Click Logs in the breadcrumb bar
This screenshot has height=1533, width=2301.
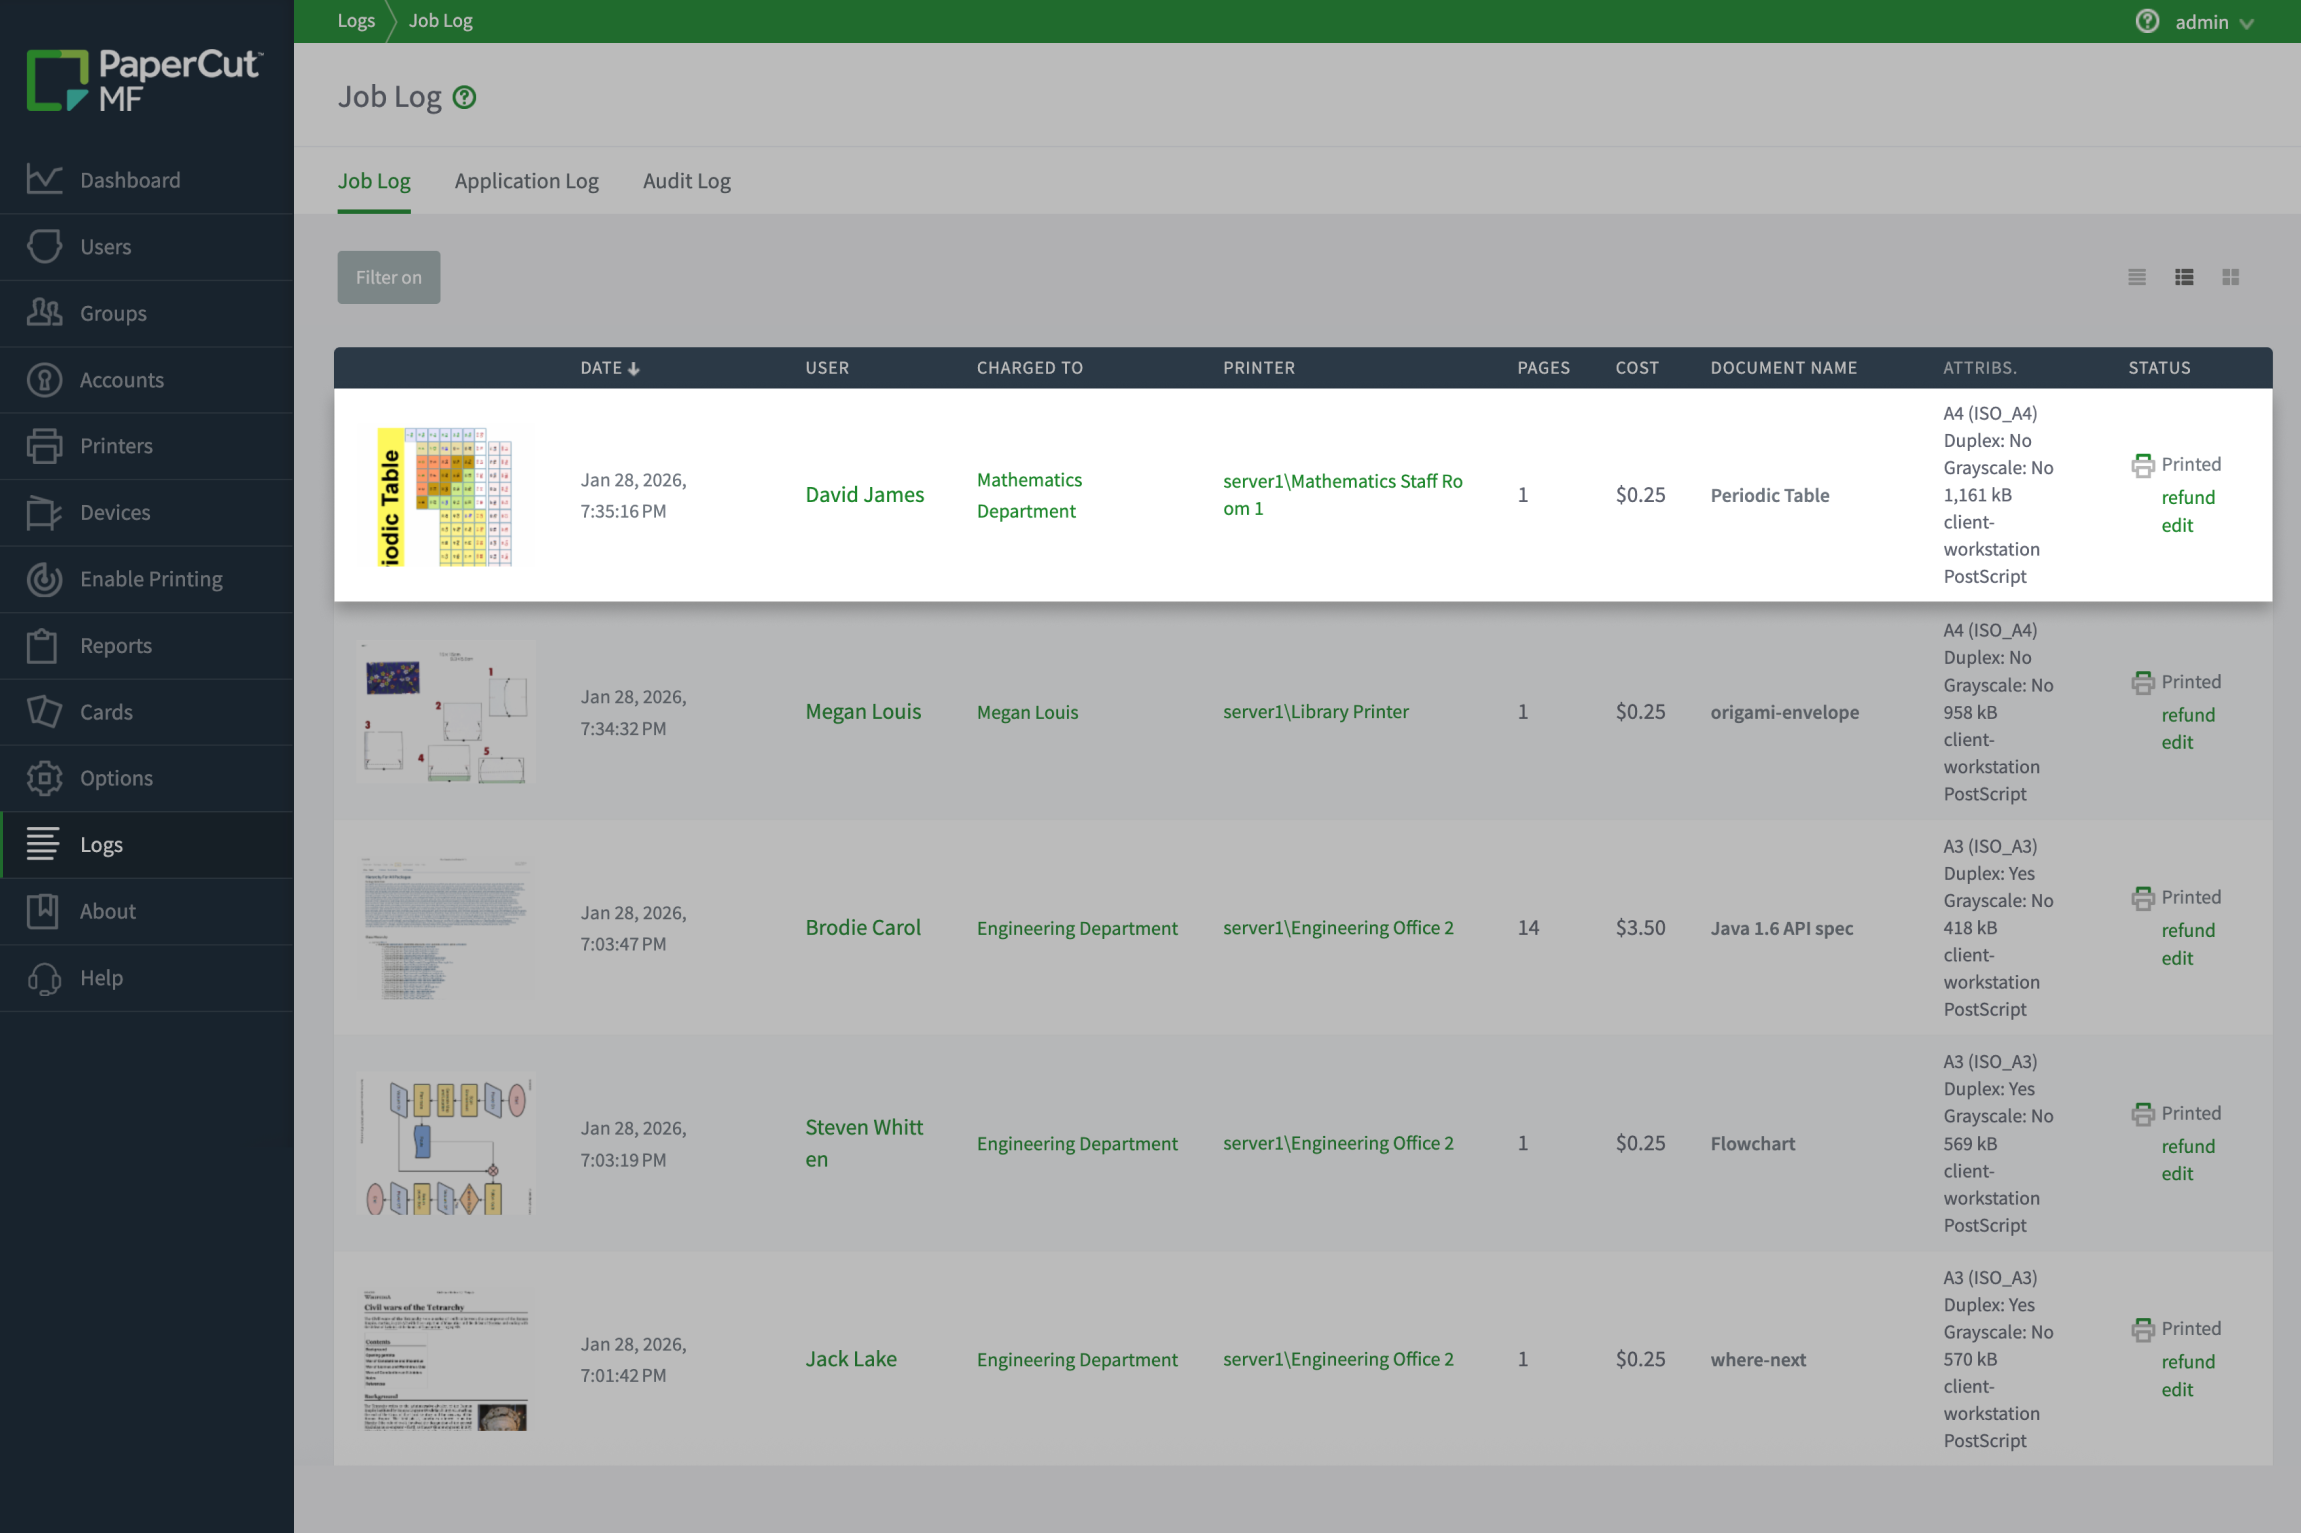(356, 21)
